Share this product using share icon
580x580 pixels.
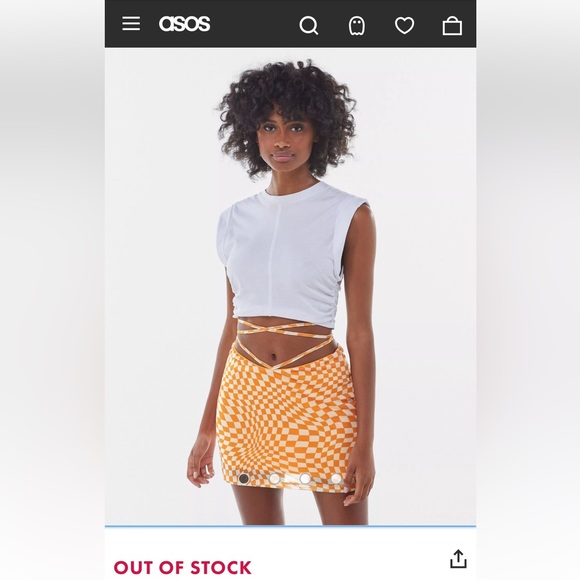click(x=458, y=559)
